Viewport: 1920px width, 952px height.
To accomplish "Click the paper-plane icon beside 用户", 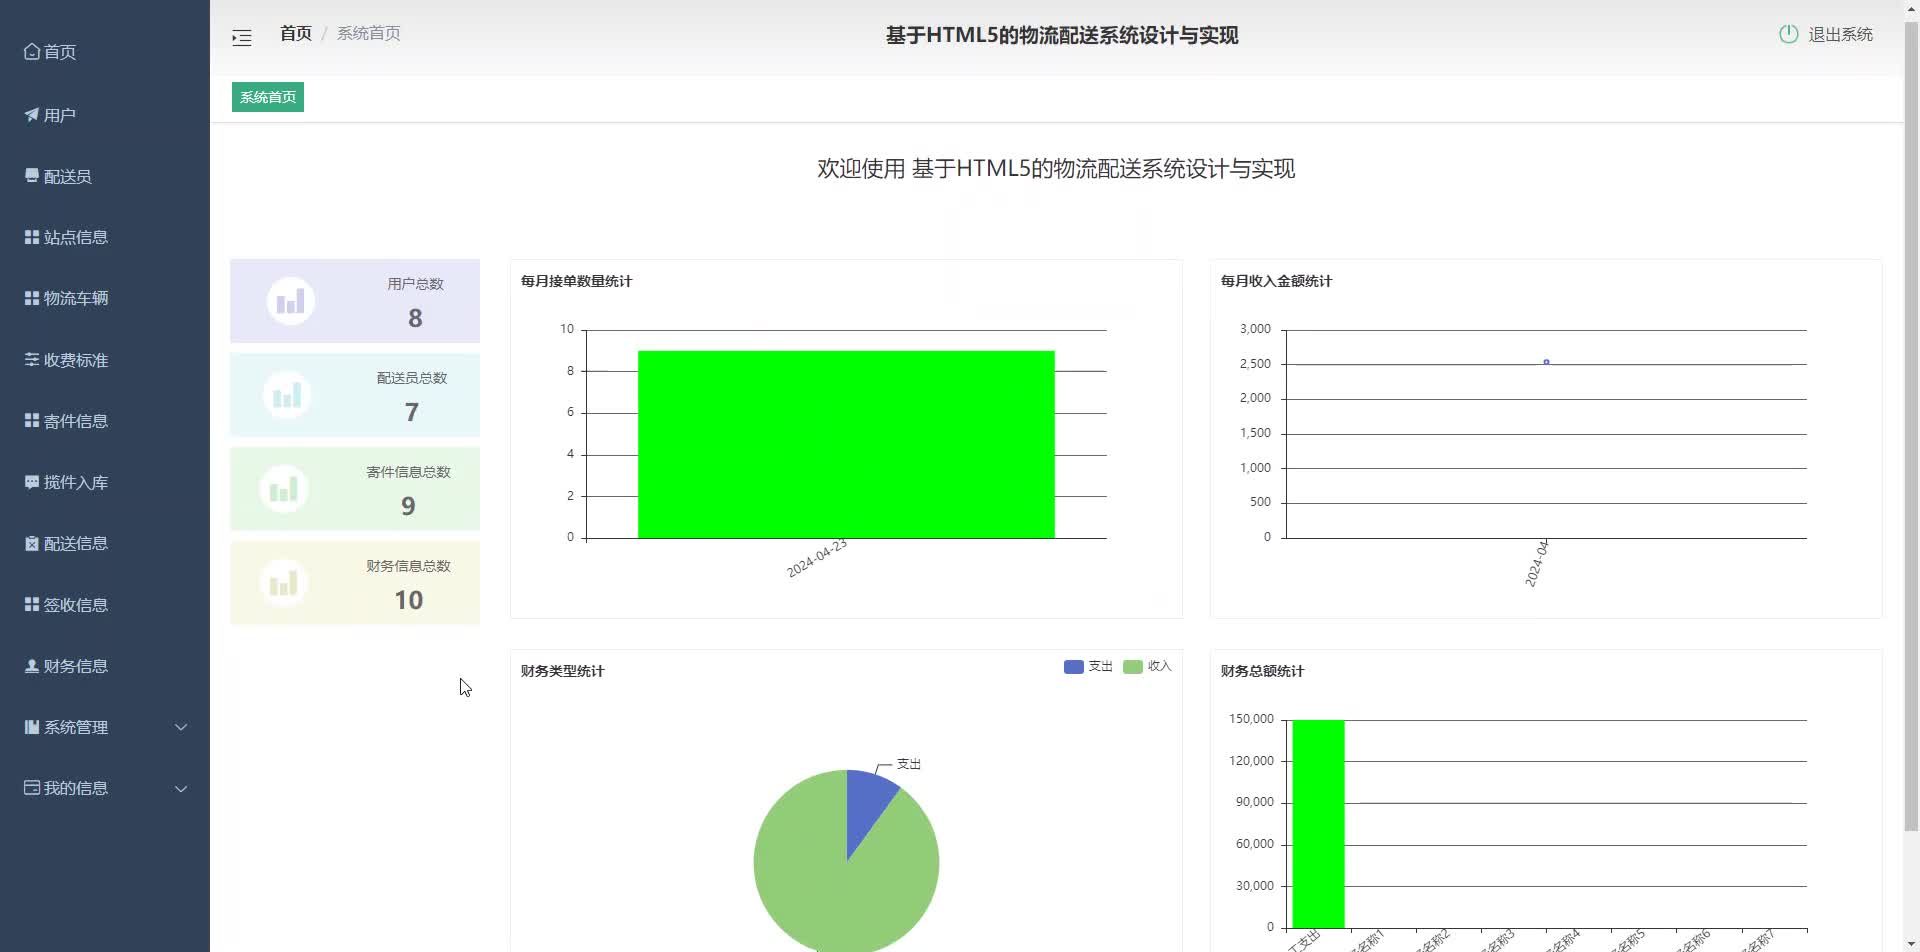I will point(32,115).
